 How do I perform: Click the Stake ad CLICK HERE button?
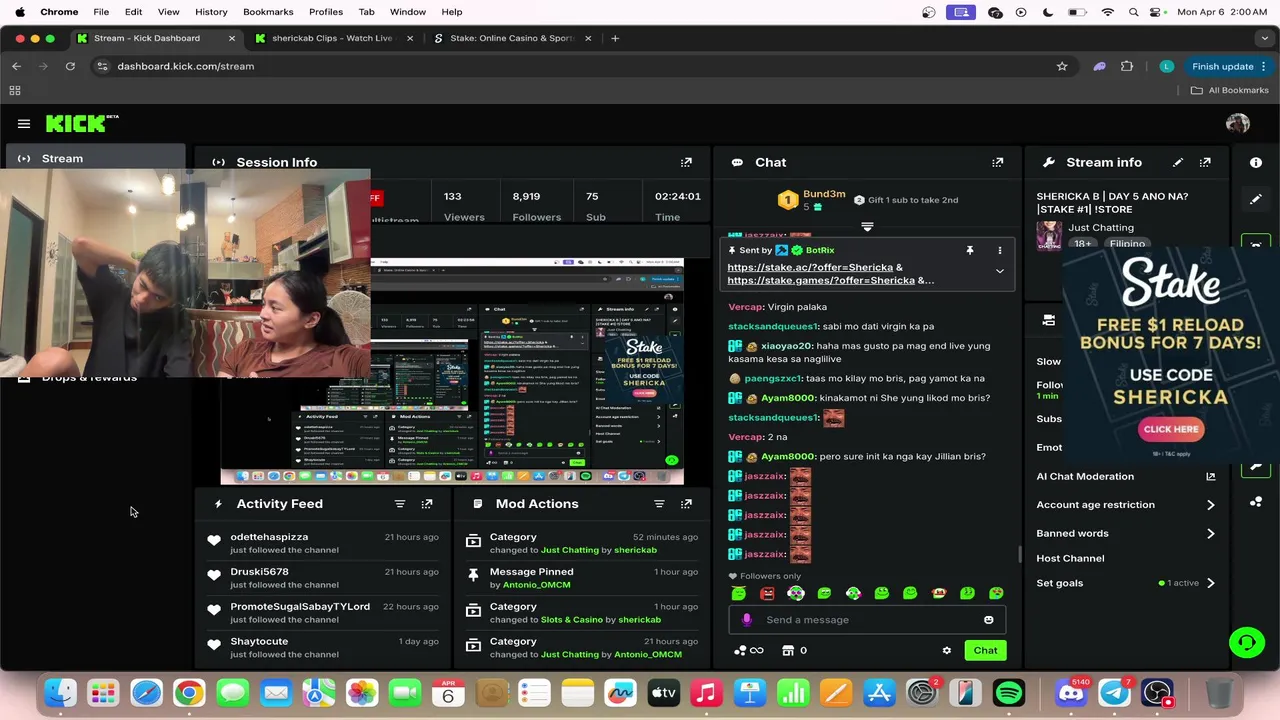(1171, 429)
